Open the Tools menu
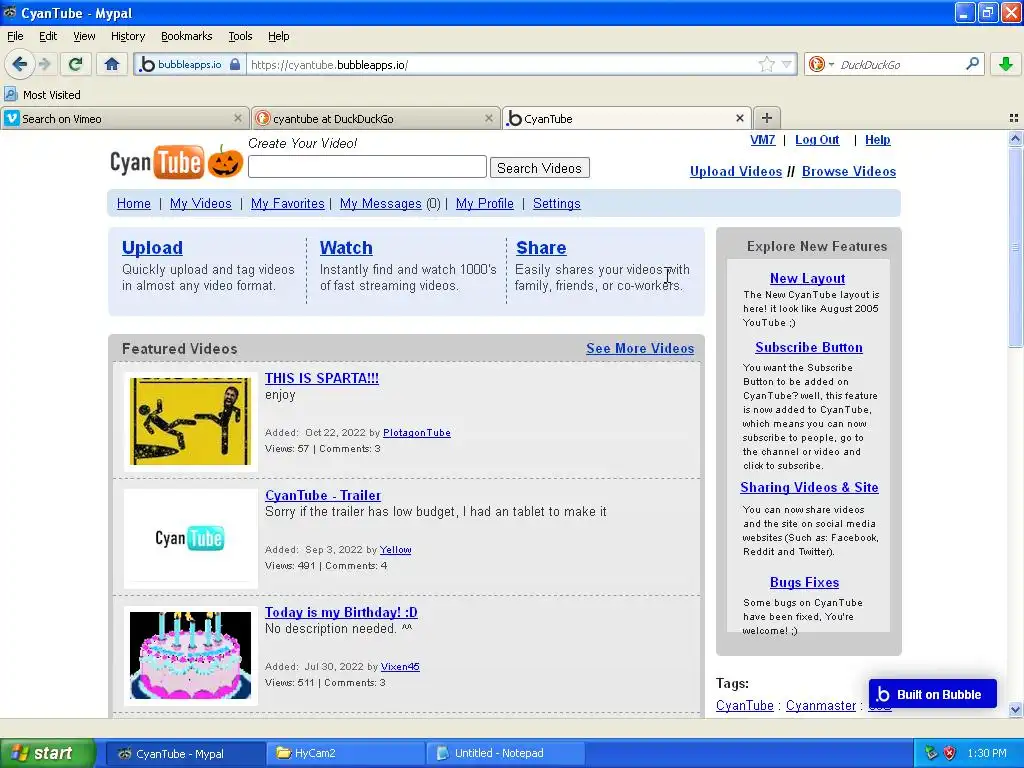 pyautogui.click(x=240, y=36)
